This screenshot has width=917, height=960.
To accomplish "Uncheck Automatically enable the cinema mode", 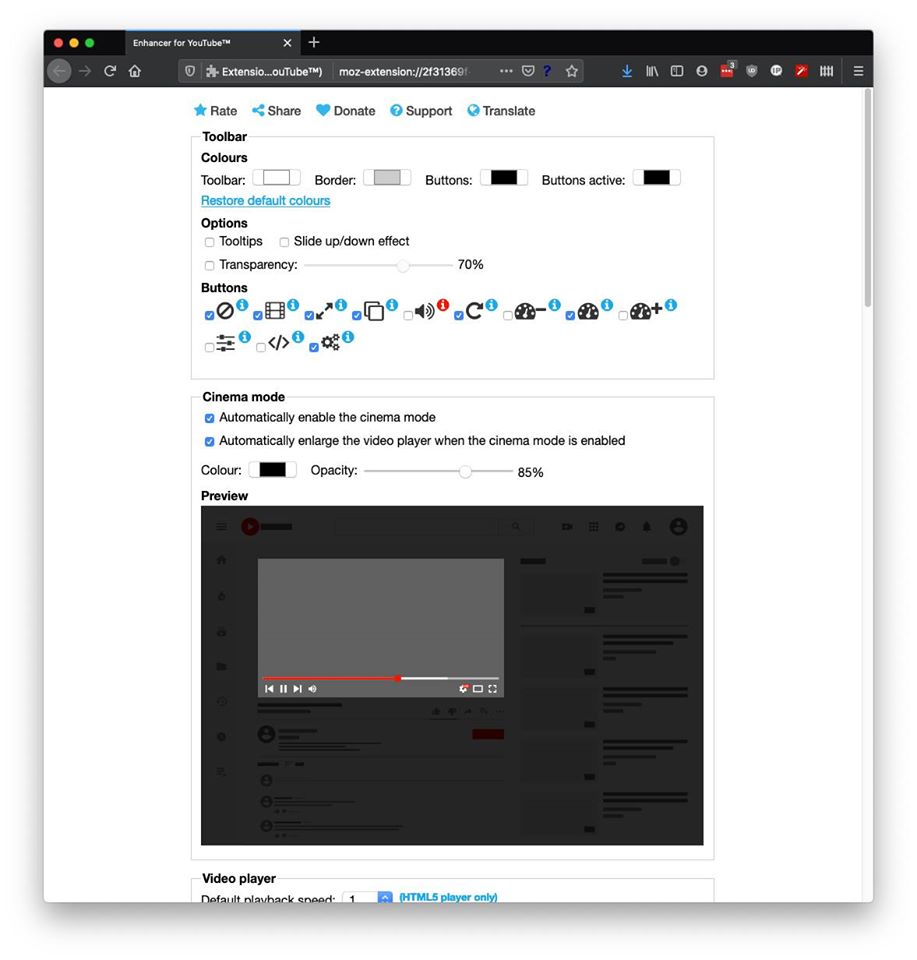I will (x=209, y=418).
